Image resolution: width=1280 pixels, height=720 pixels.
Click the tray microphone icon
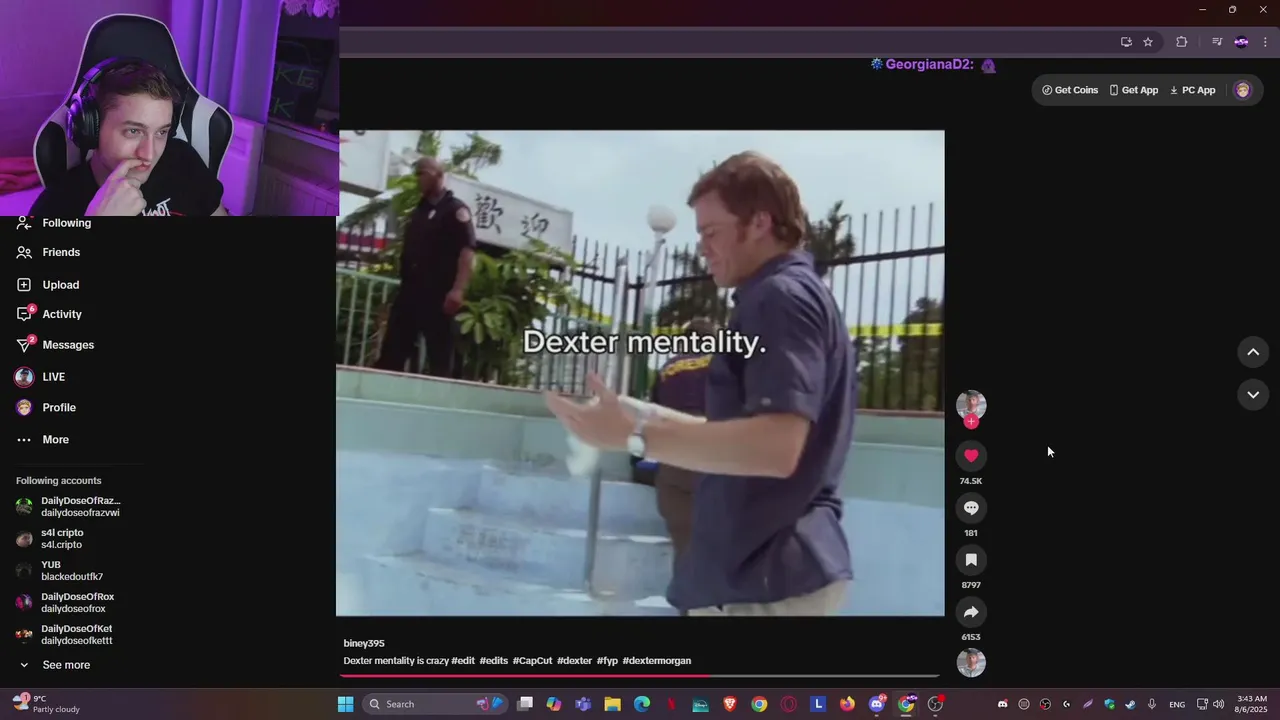[1152, 704]
